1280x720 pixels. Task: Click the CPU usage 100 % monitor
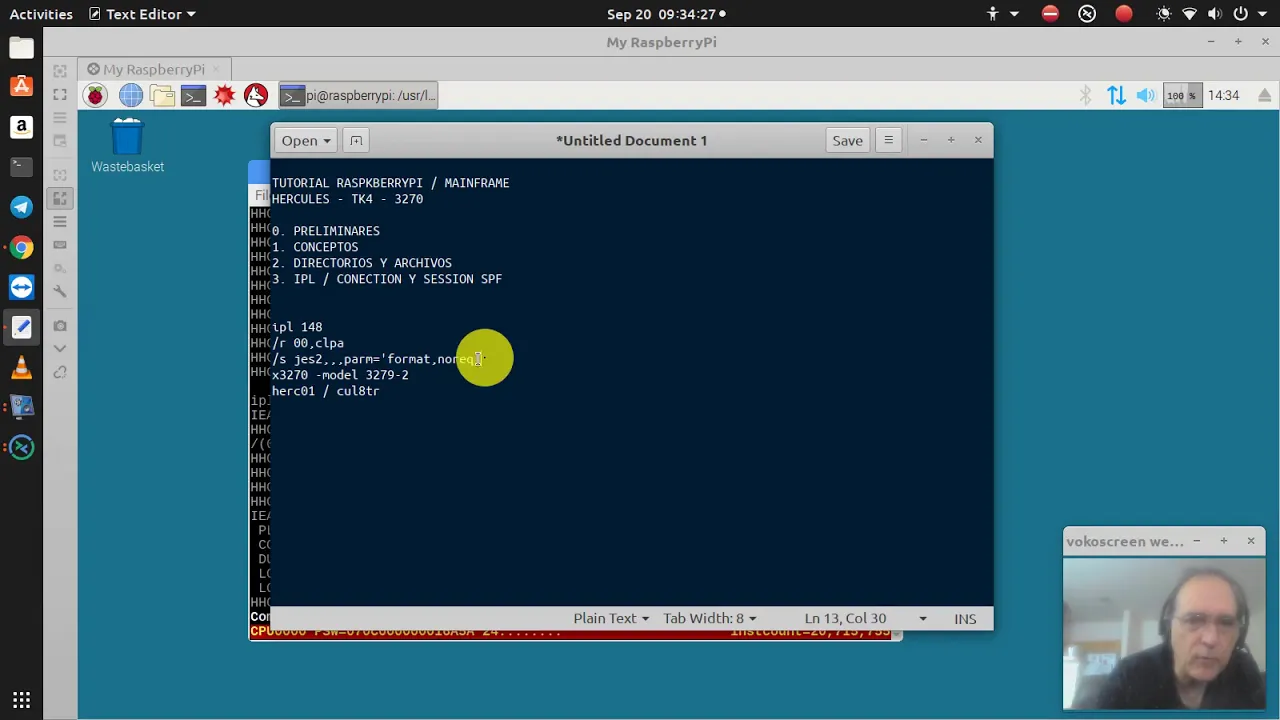pos(1182,96)
